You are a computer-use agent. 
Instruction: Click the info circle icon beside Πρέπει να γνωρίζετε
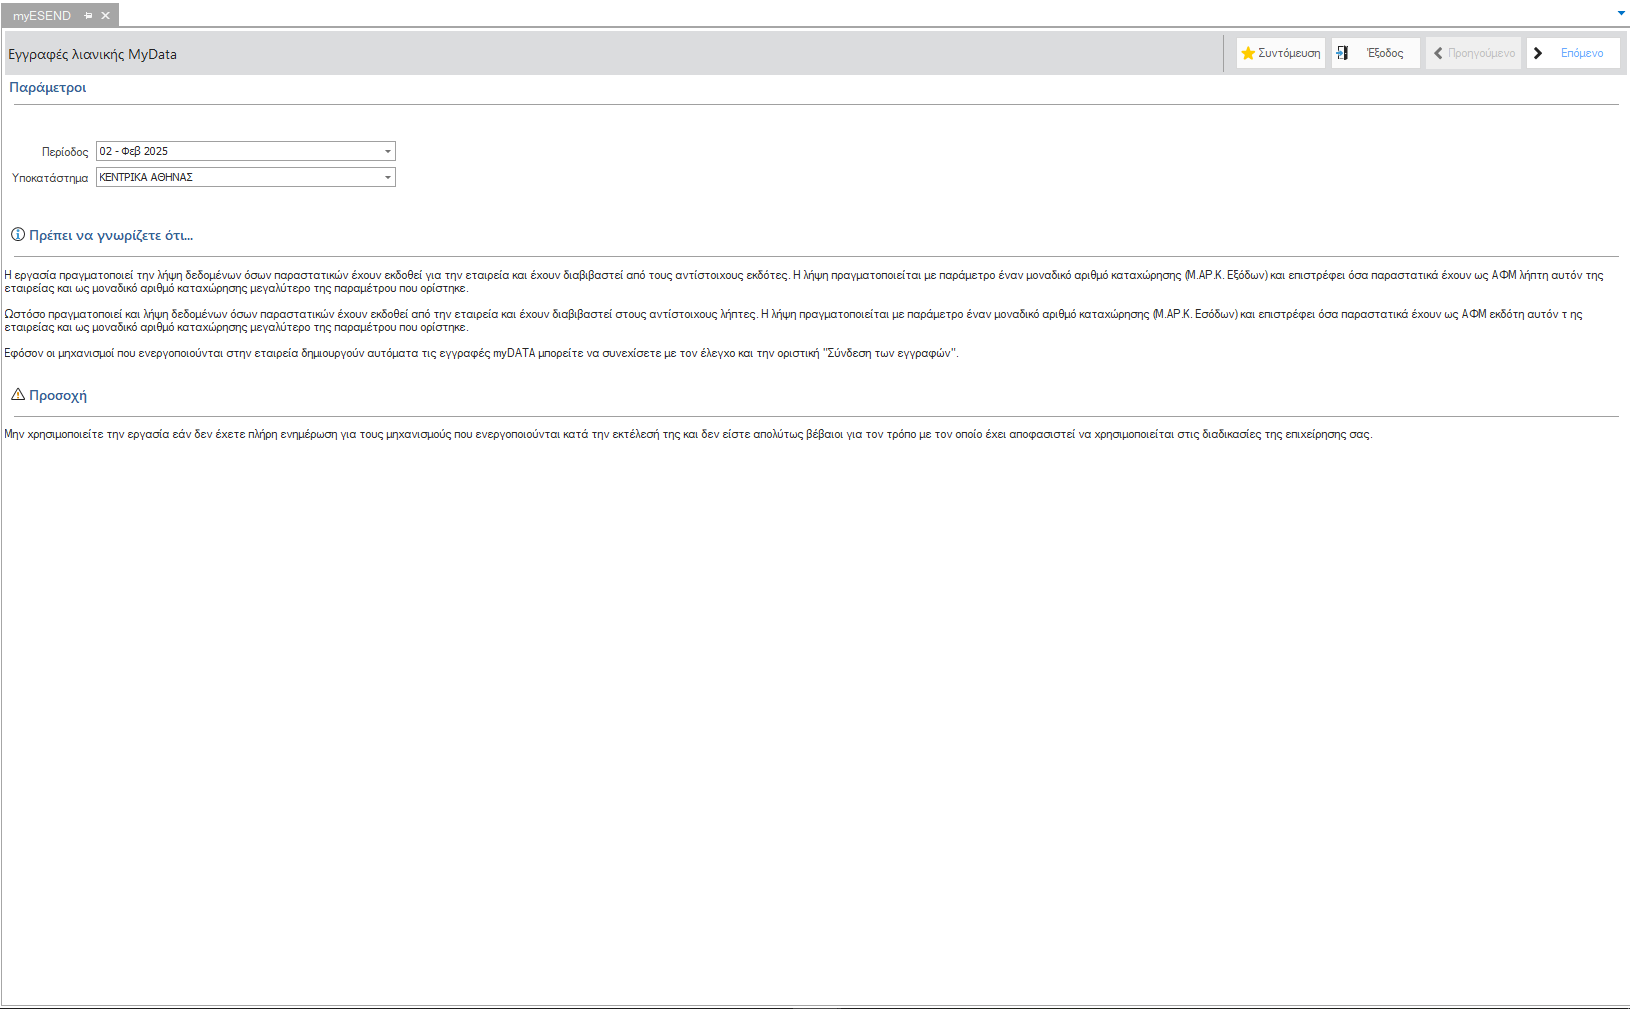pos(18,235)
